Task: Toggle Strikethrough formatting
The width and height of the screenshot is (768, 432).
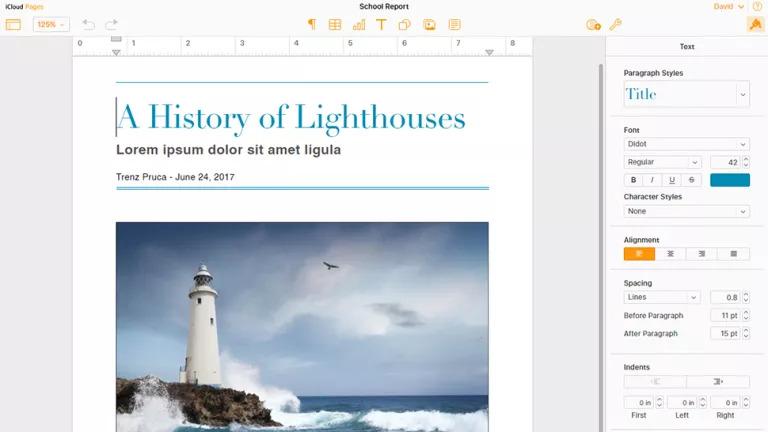Action: click(692, 180)
